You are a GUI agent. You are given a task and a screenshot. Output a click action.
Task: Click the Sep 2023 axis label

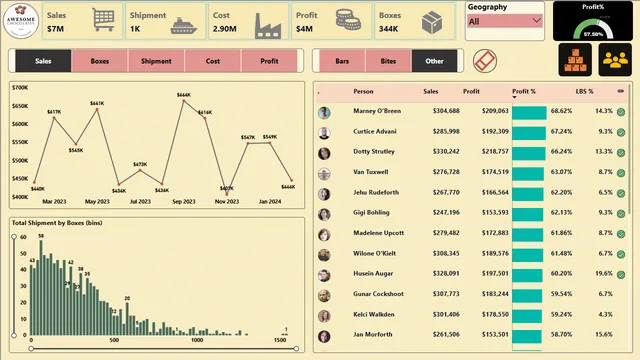[x=184, y=202]
